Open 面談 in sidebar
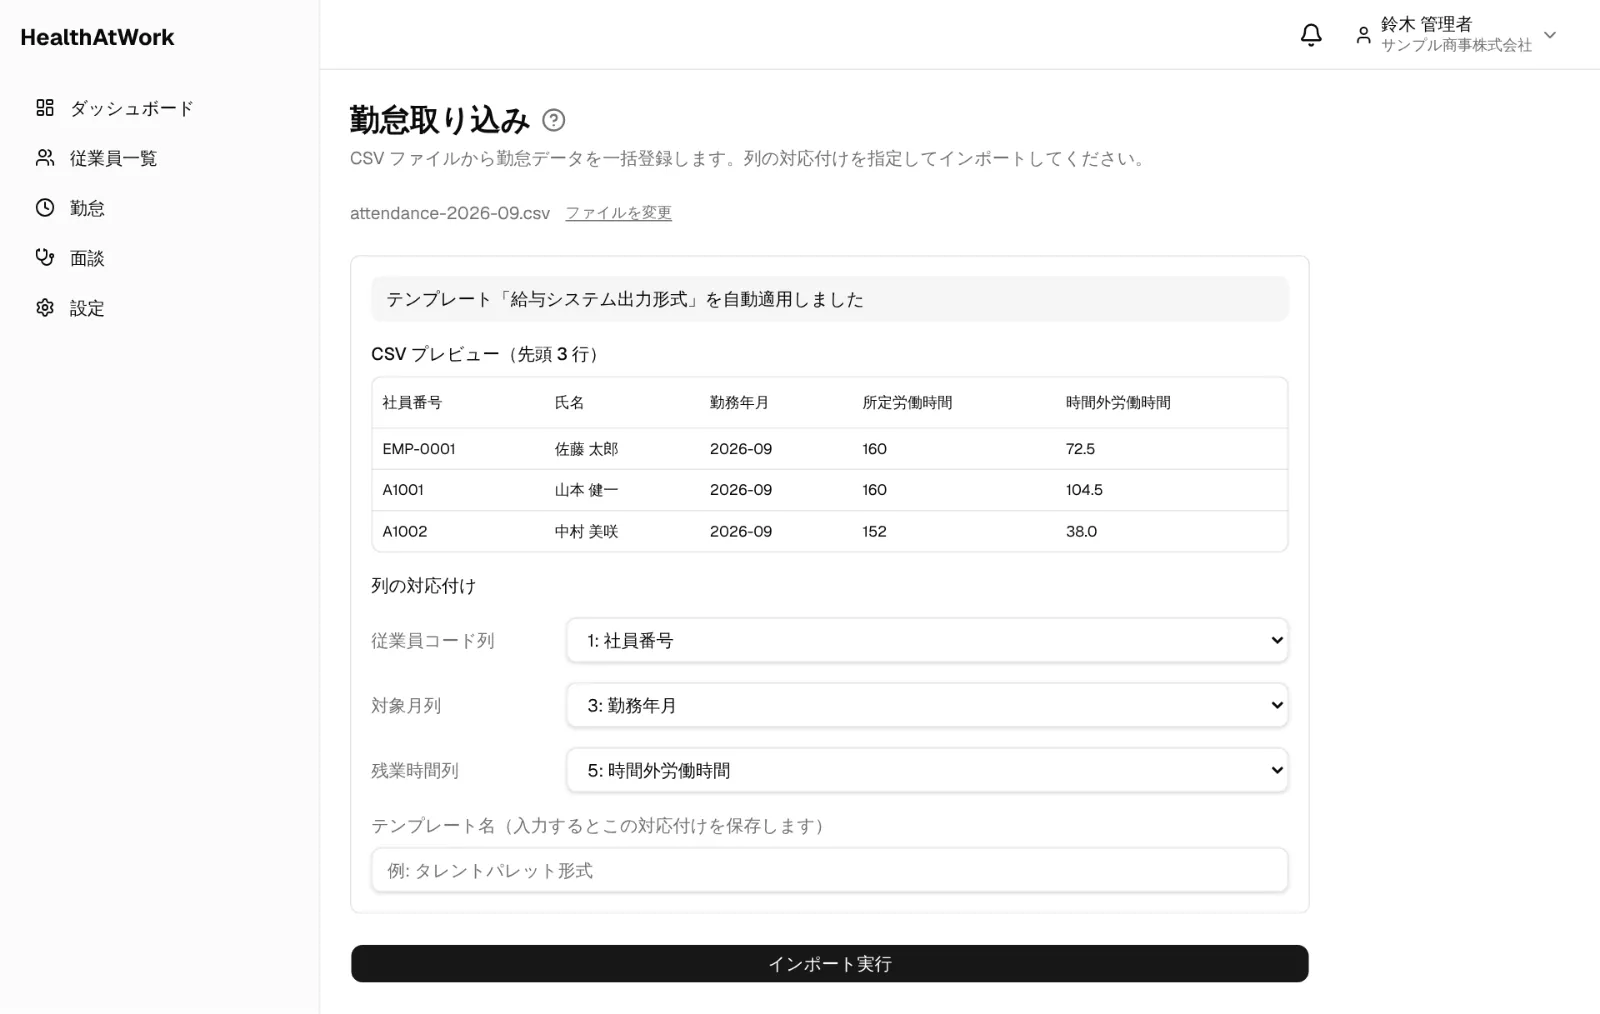This screenshot has width=1600, height=1014. (x=87, y=258)
